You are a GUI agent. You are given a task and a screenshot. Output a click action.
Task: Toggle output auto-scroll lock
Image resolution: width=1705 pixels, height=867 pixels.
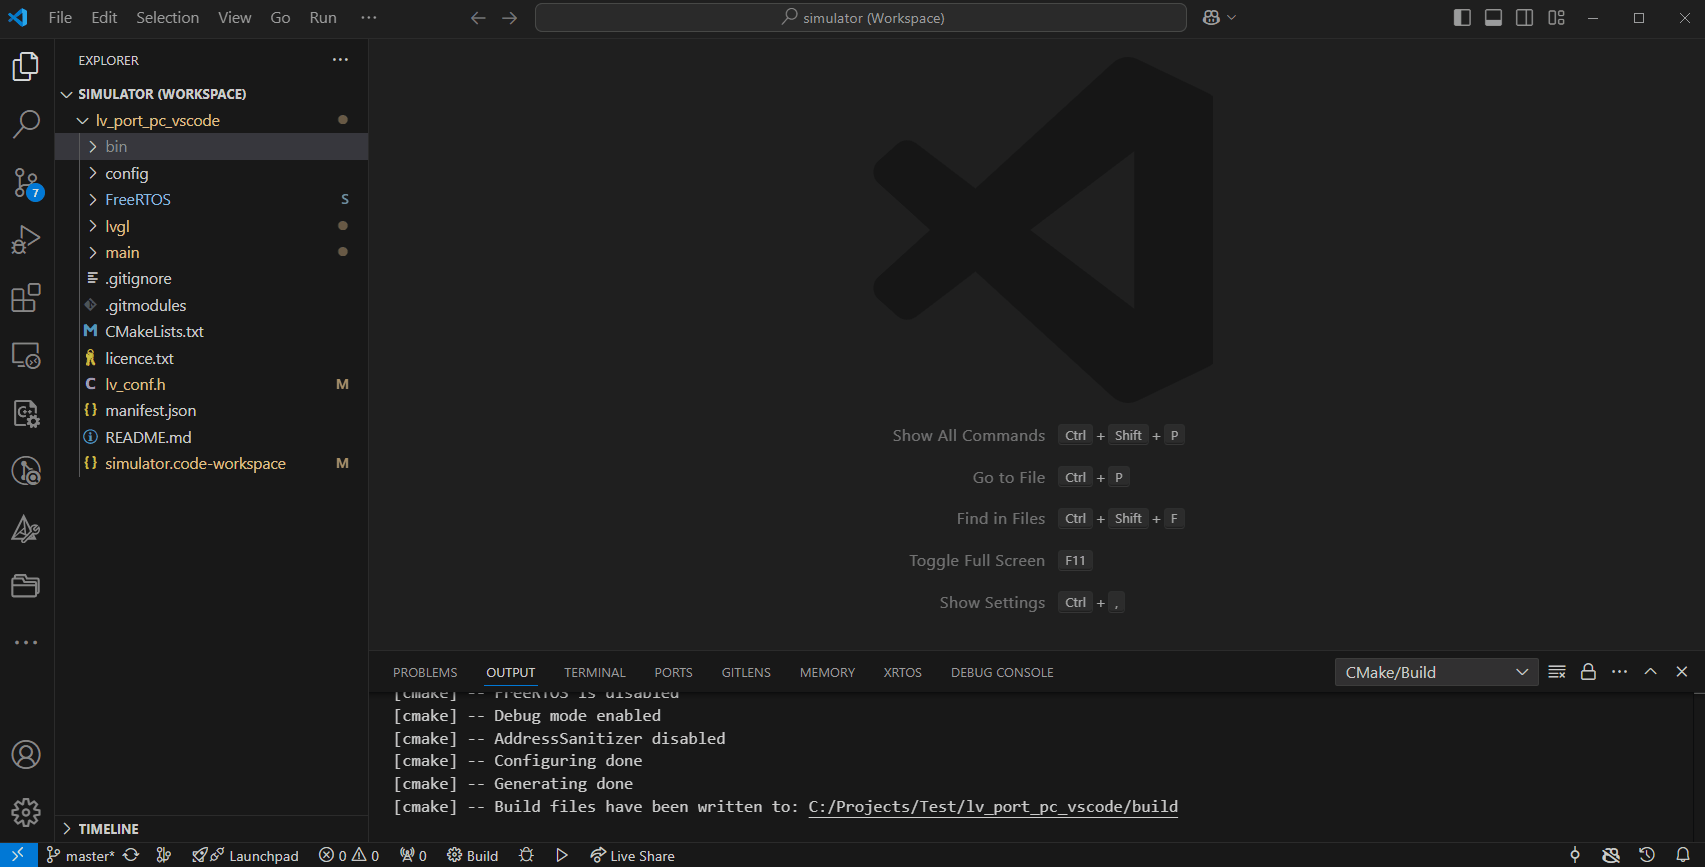[x=1588, y=672]
